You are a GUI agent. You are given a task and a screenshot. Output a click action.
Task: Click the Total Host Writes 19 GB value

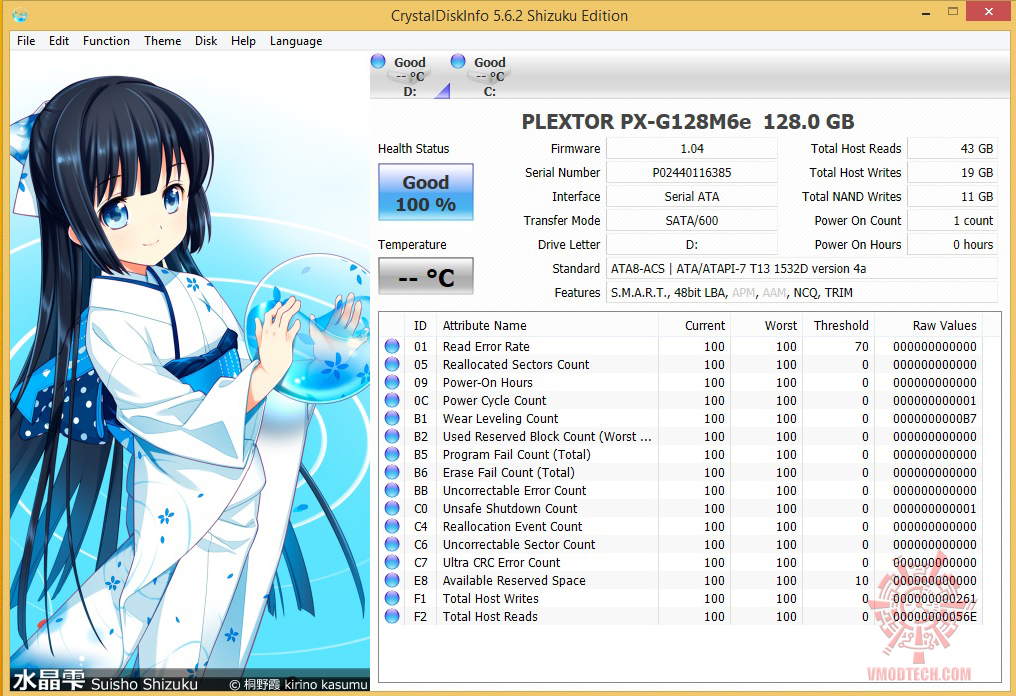pyautogui.click(x=952, y=172)
